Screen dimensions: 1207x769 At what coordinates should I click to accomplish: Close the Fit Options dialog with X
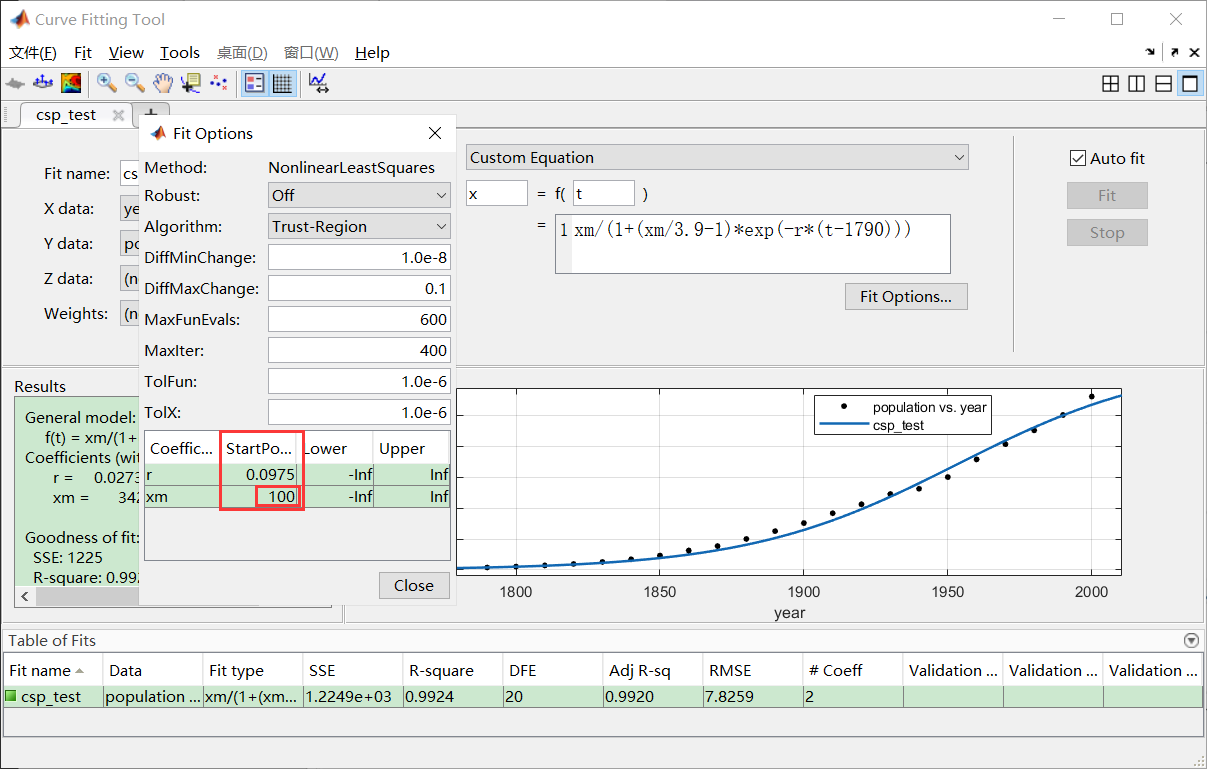tap(435, 133)
